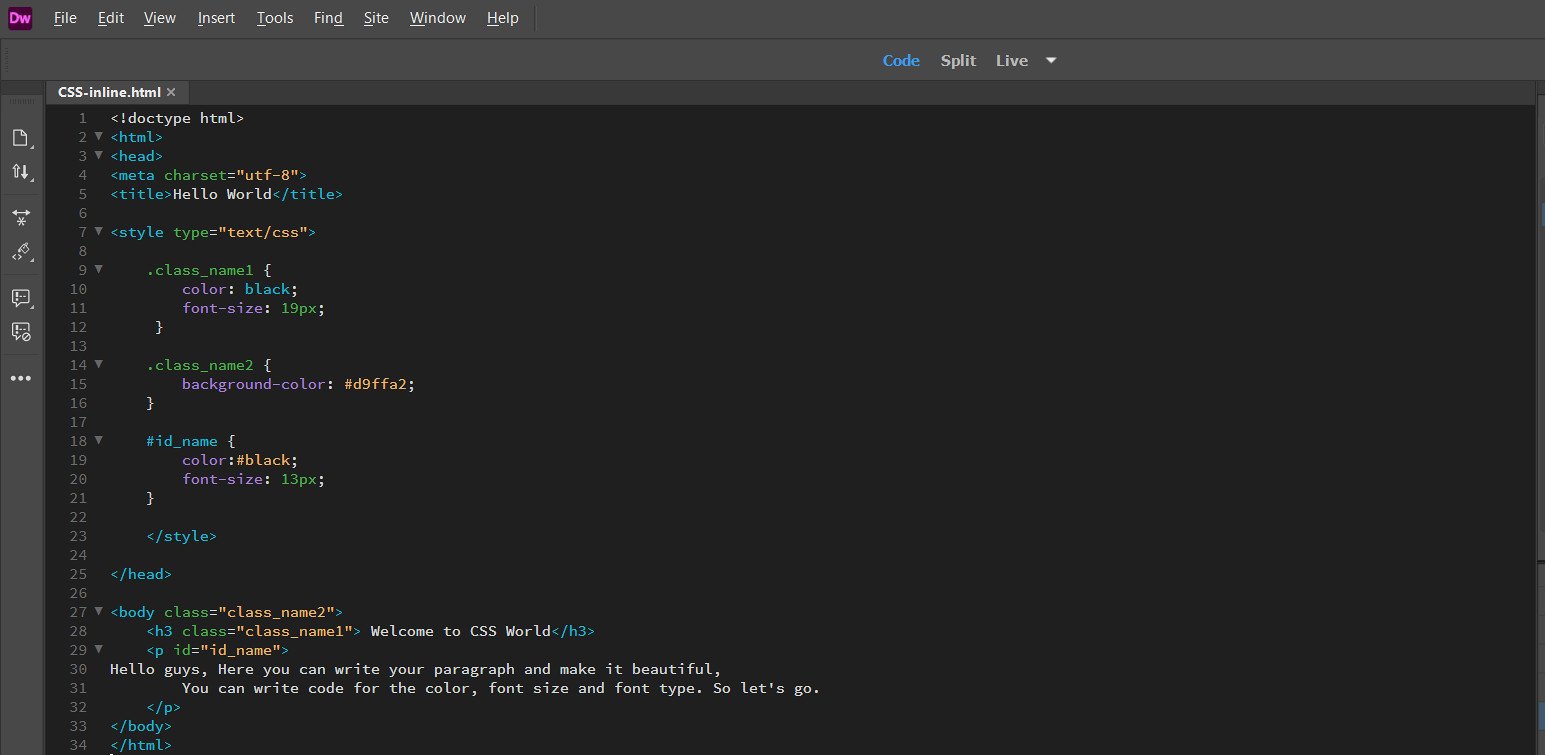Click the "class_name1" attribute value on line 28
This screenshot has height=755, width=1545.
point(294,631)
